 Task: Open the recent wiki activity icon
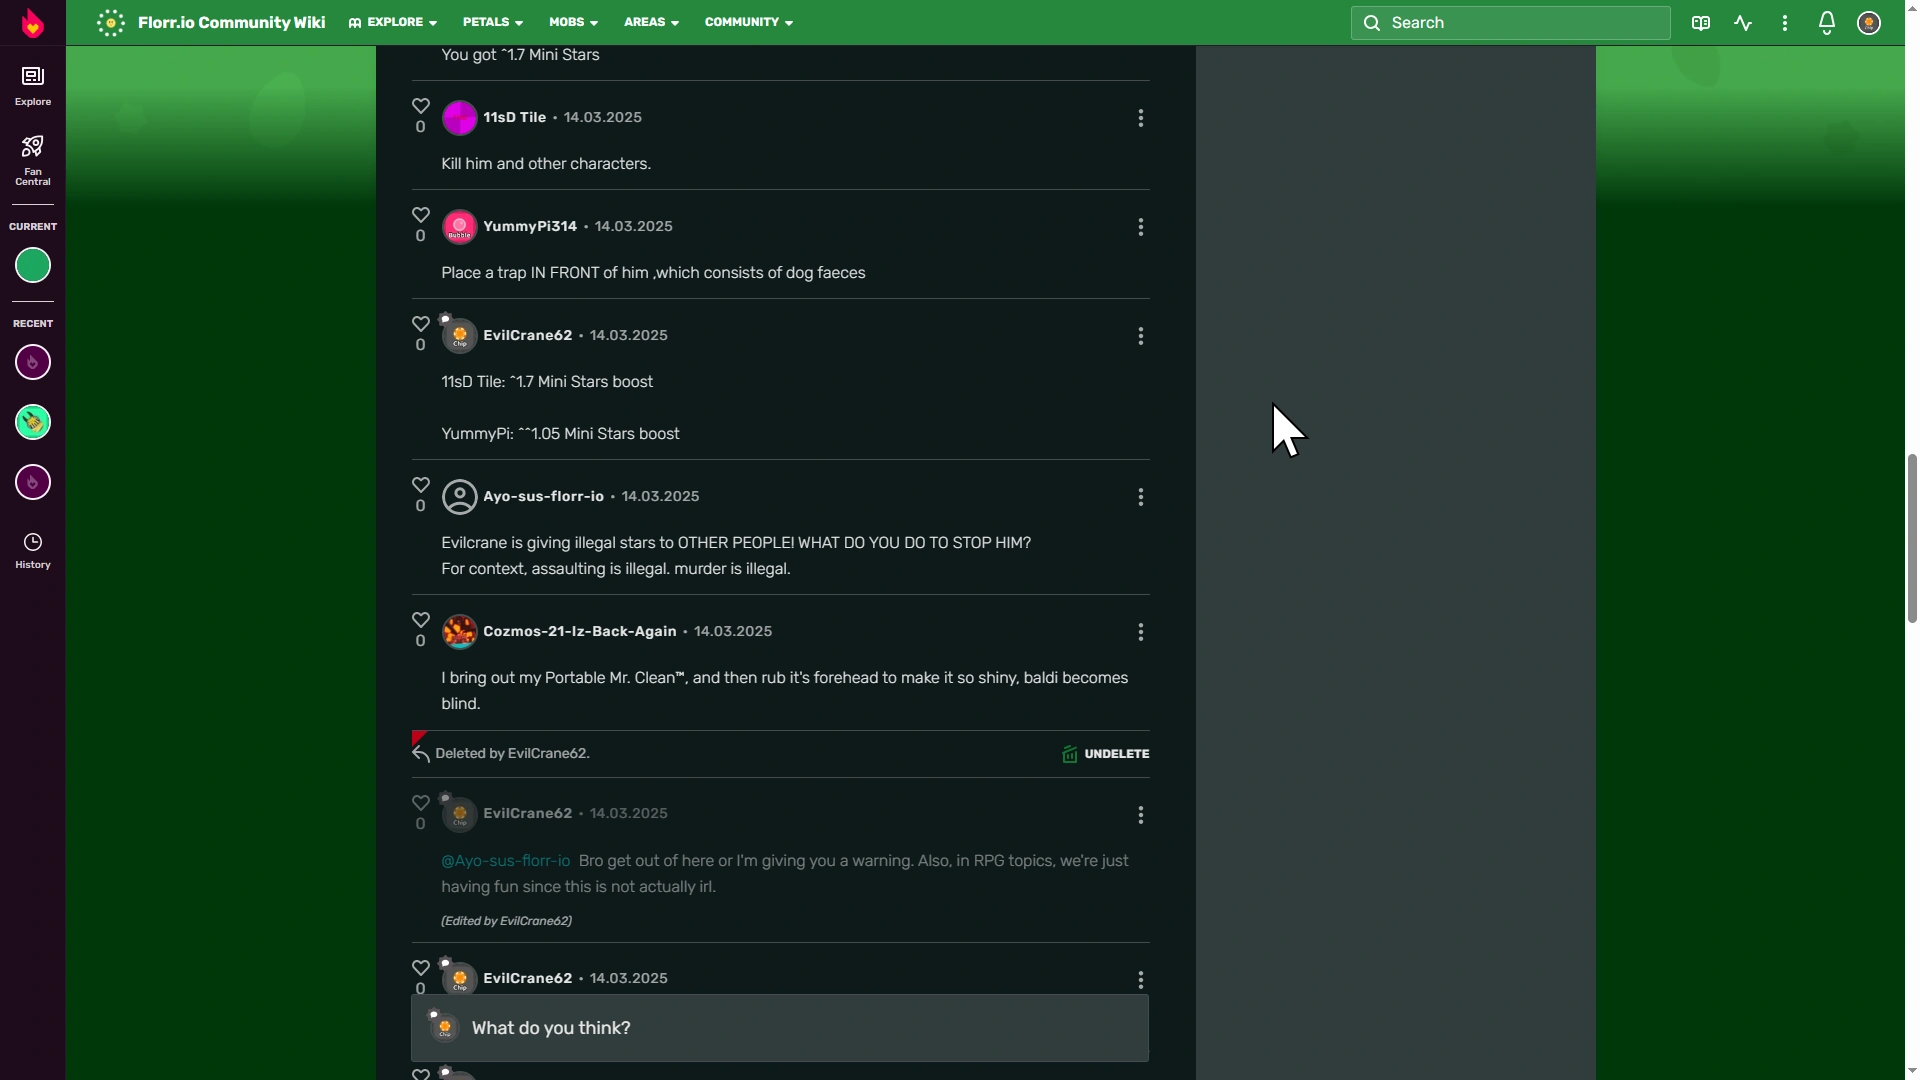pyautogui.click(x=1743, y=22)
